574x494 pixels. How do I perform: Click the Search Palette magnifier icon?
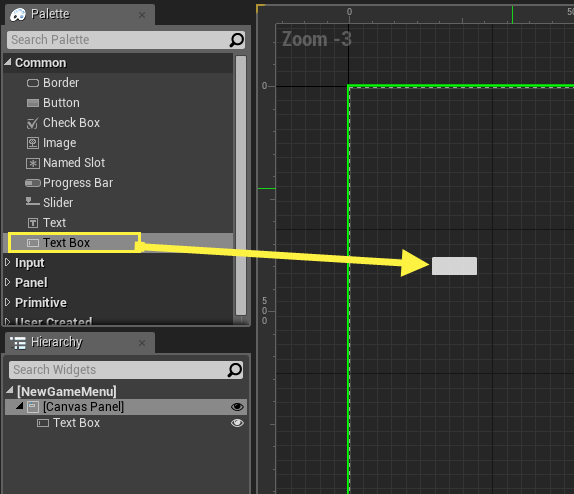[236, 40]
